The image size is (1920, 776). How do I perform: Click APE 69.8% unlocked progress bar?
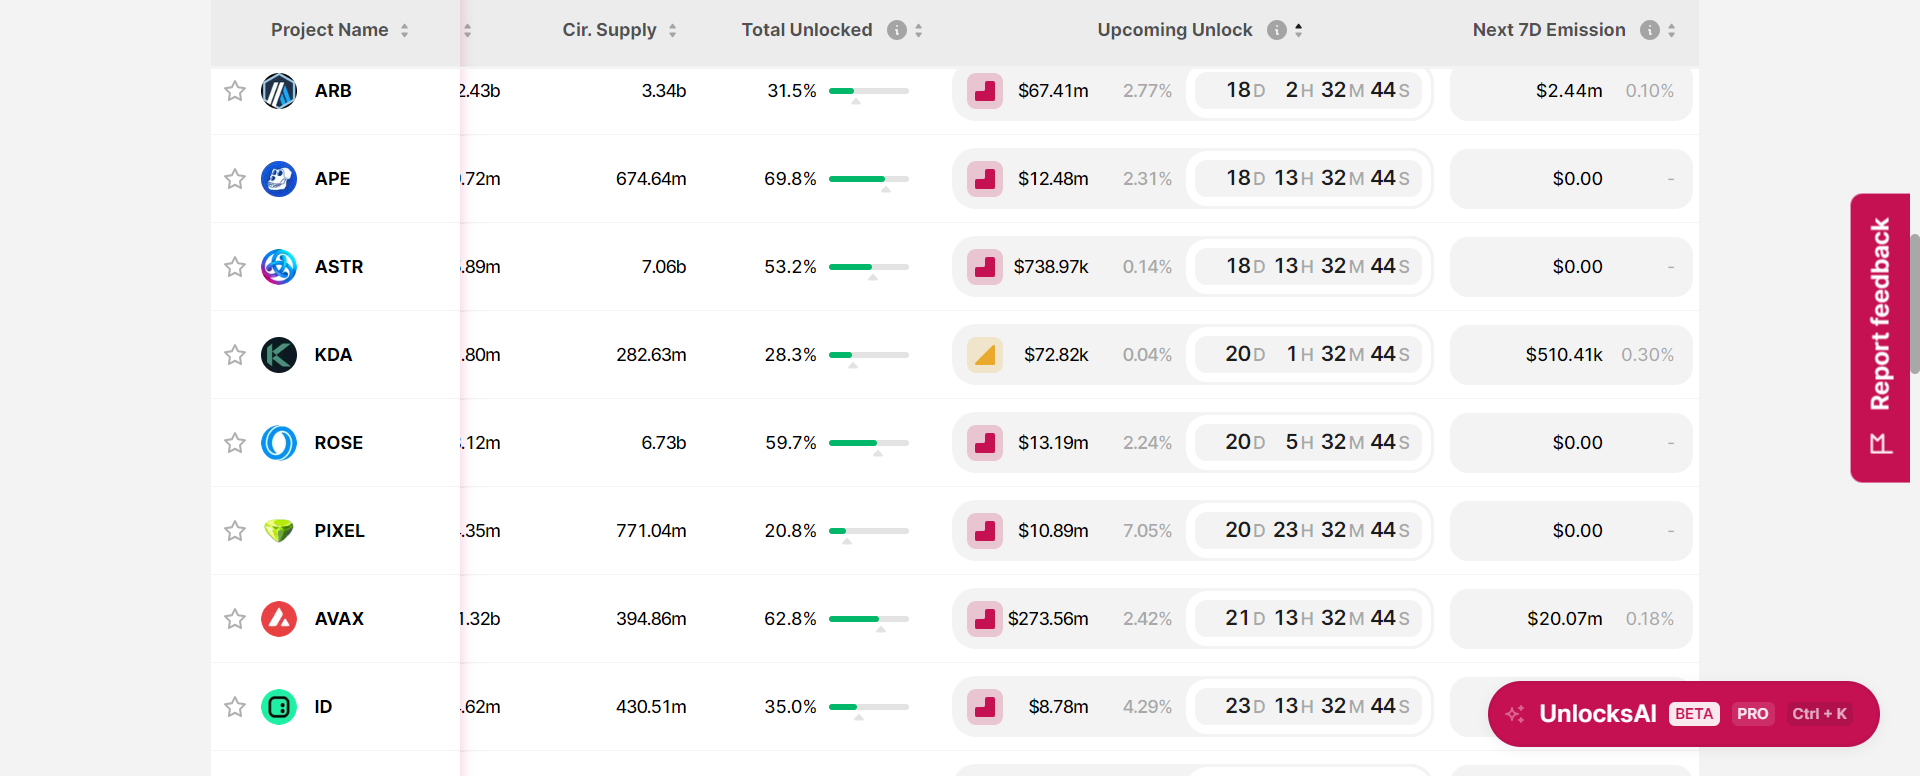click(x=869, y=179)
